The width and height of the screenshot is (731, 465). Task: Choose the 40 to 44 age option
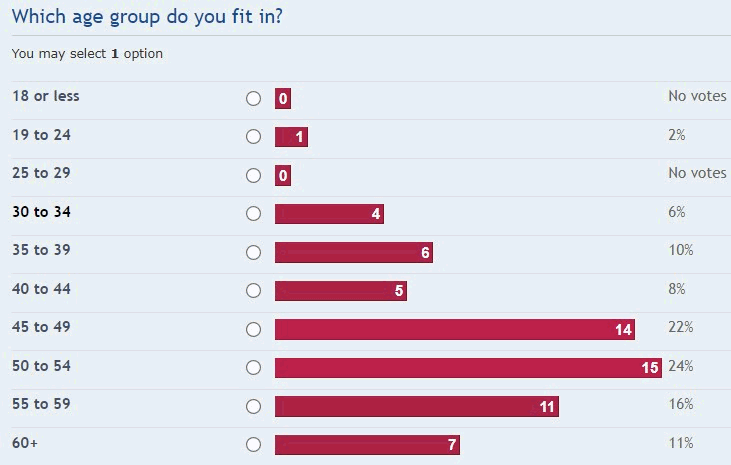pos(253,291)
